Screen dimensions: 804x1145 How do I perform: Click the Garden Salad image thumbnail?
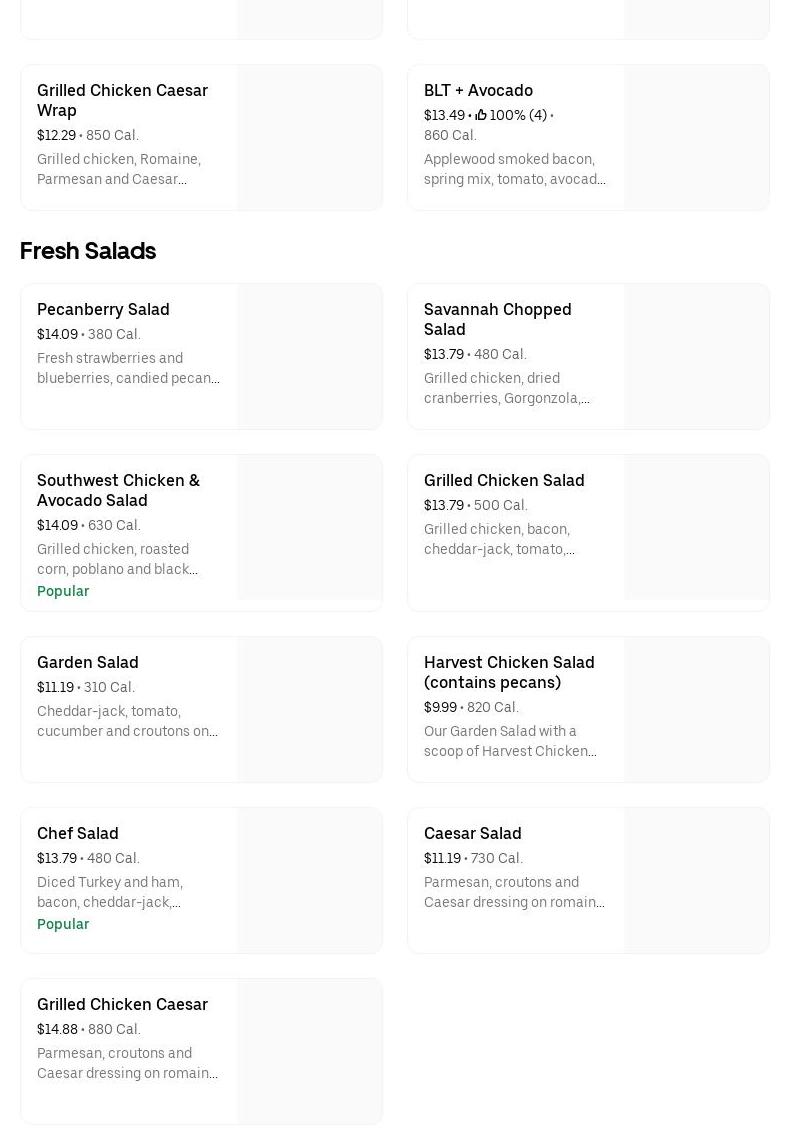(x=310, y=710)
